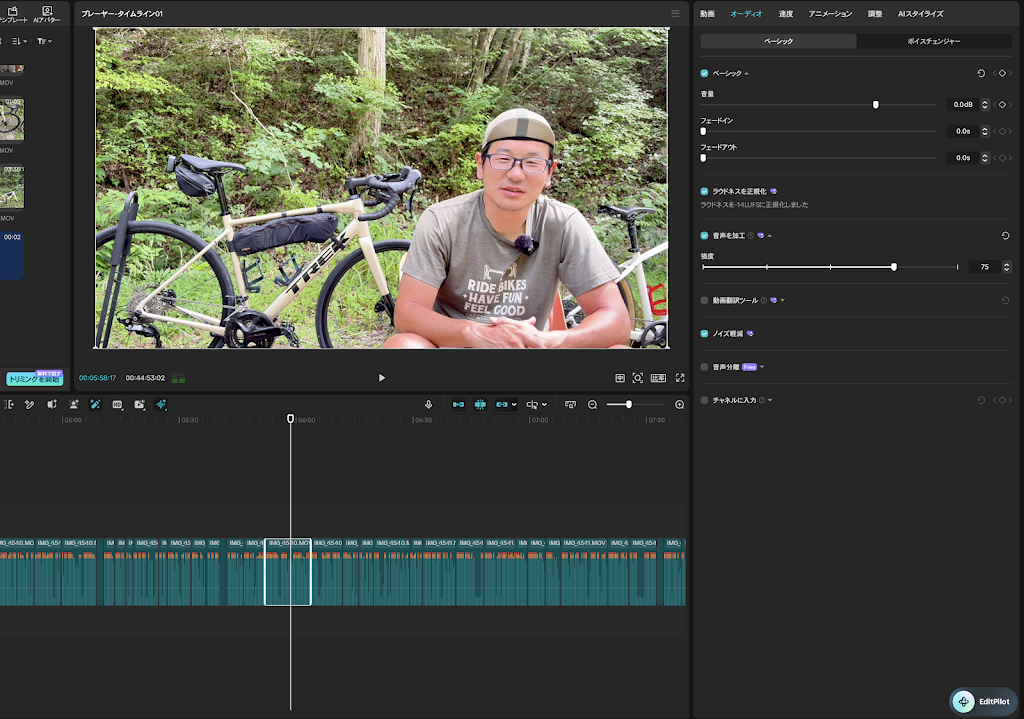Open dropdown arrow beside link icon
1024x719 pixels.
pos(514,404)
